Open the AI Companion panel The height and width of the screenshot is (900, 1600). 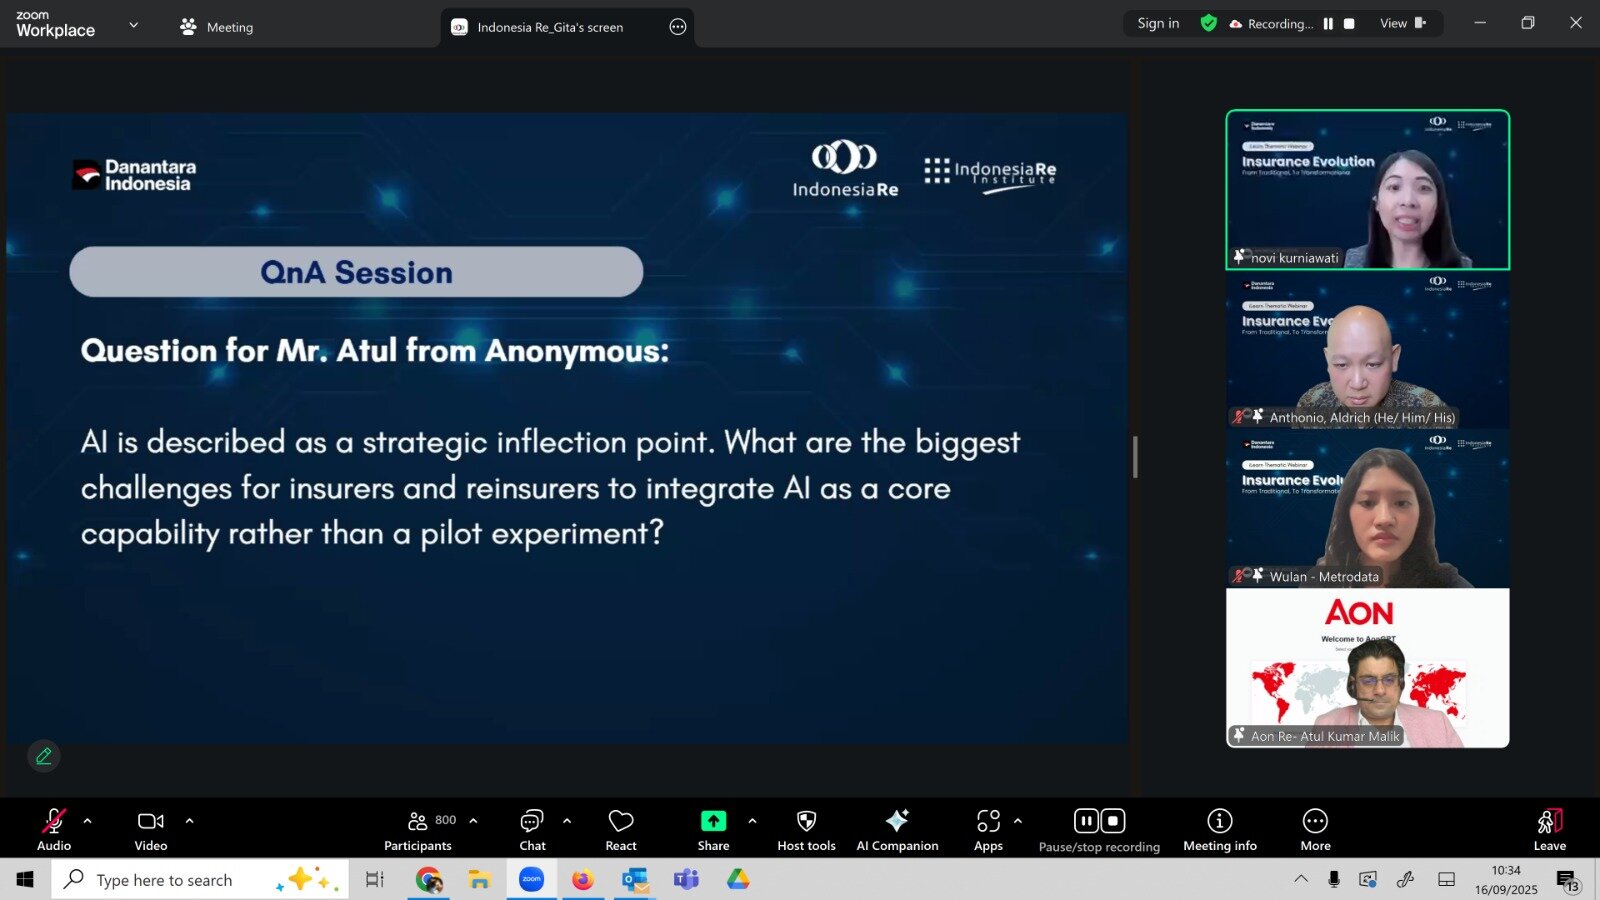tap(897, 829)
